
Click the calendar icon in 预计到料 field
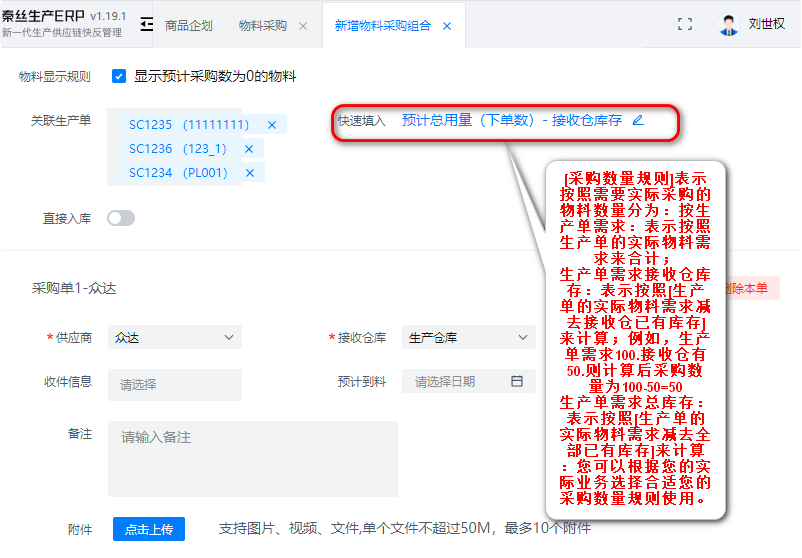[x=517, y=382]
